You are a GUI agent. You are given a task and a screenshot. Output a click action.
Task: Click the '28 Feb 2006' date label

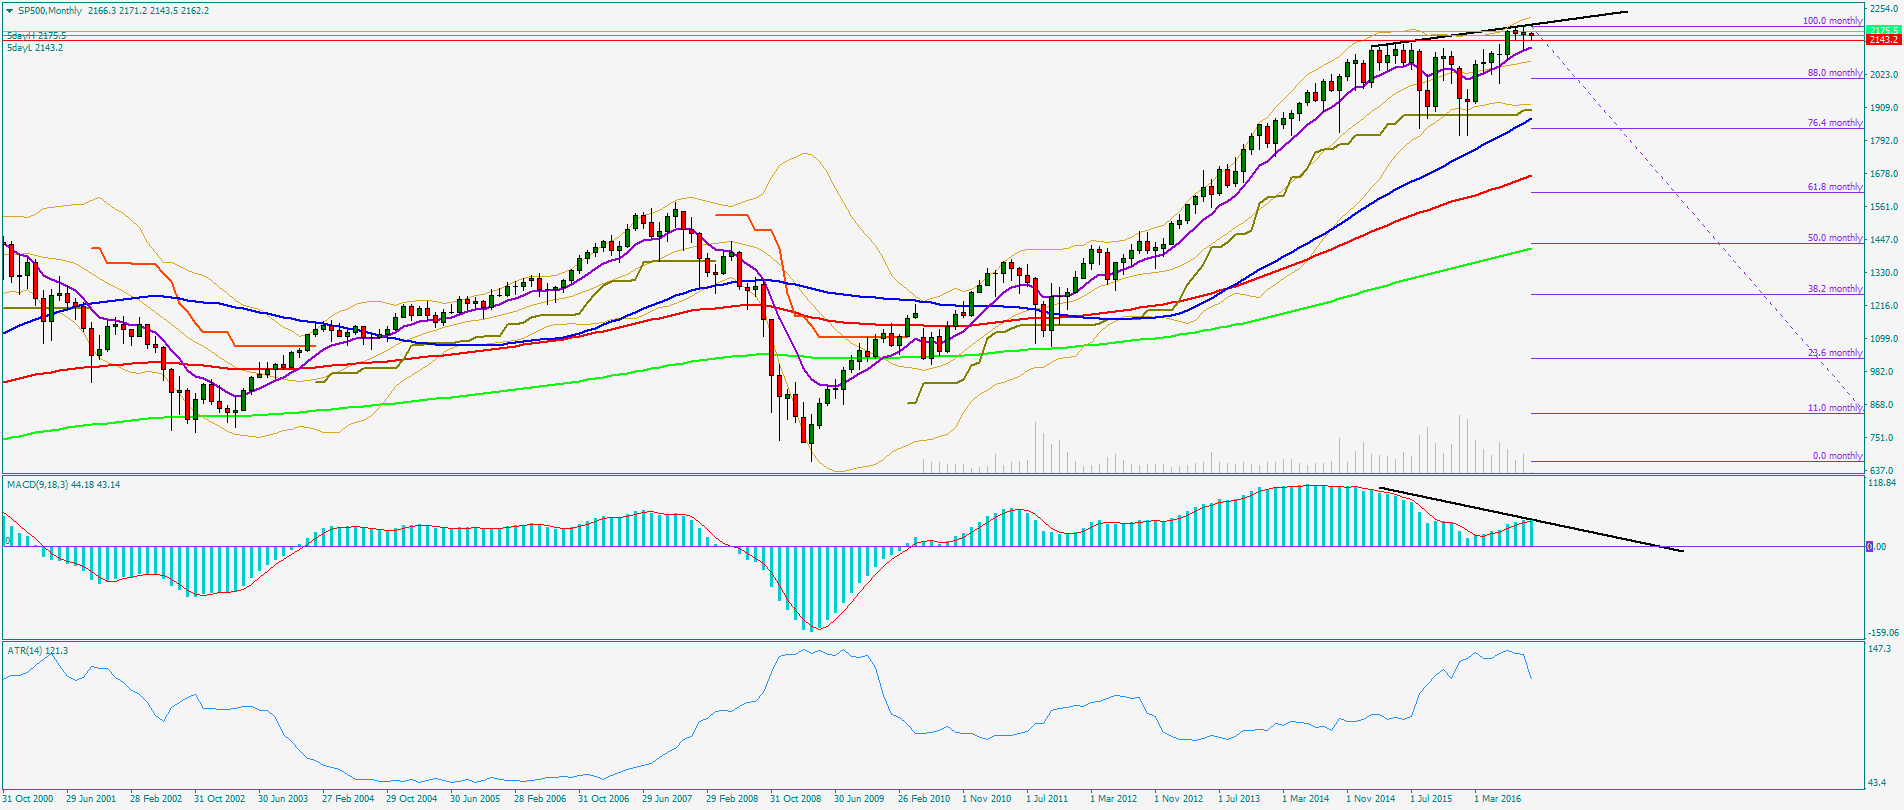point(540,799)
